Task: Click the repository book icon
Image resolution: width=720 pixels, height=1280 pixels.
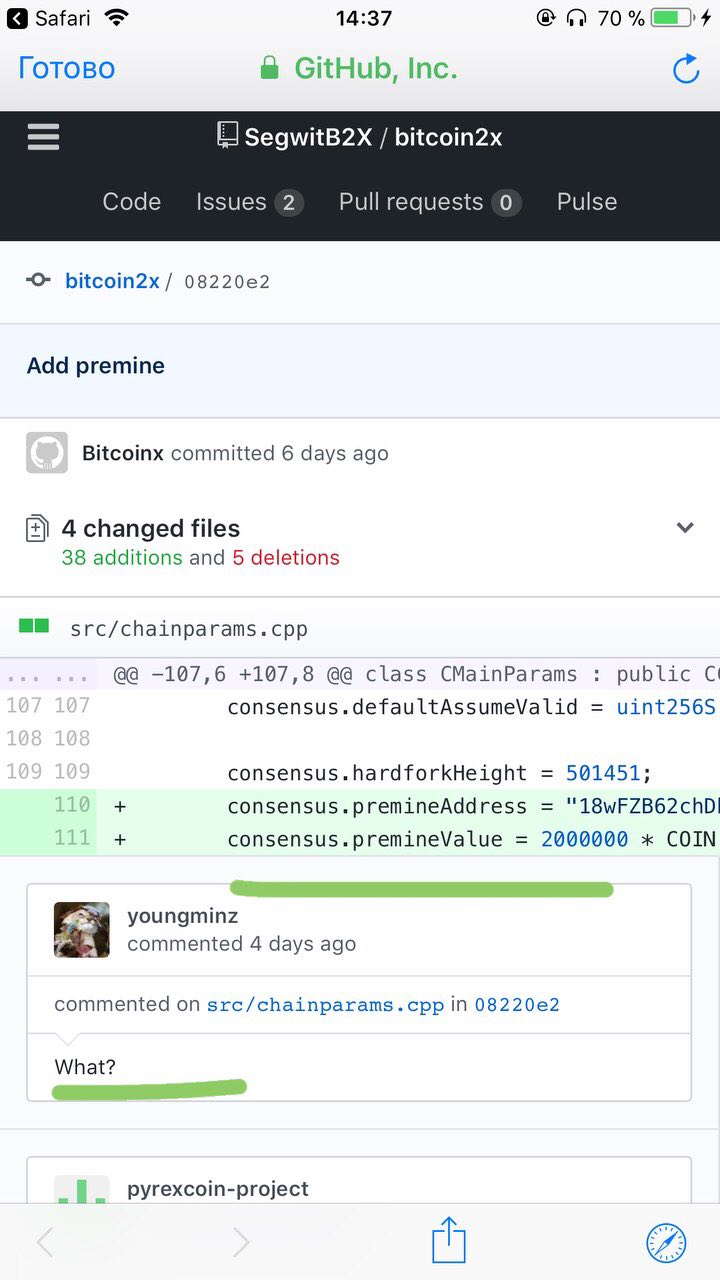Action: (x=228, y=136)
